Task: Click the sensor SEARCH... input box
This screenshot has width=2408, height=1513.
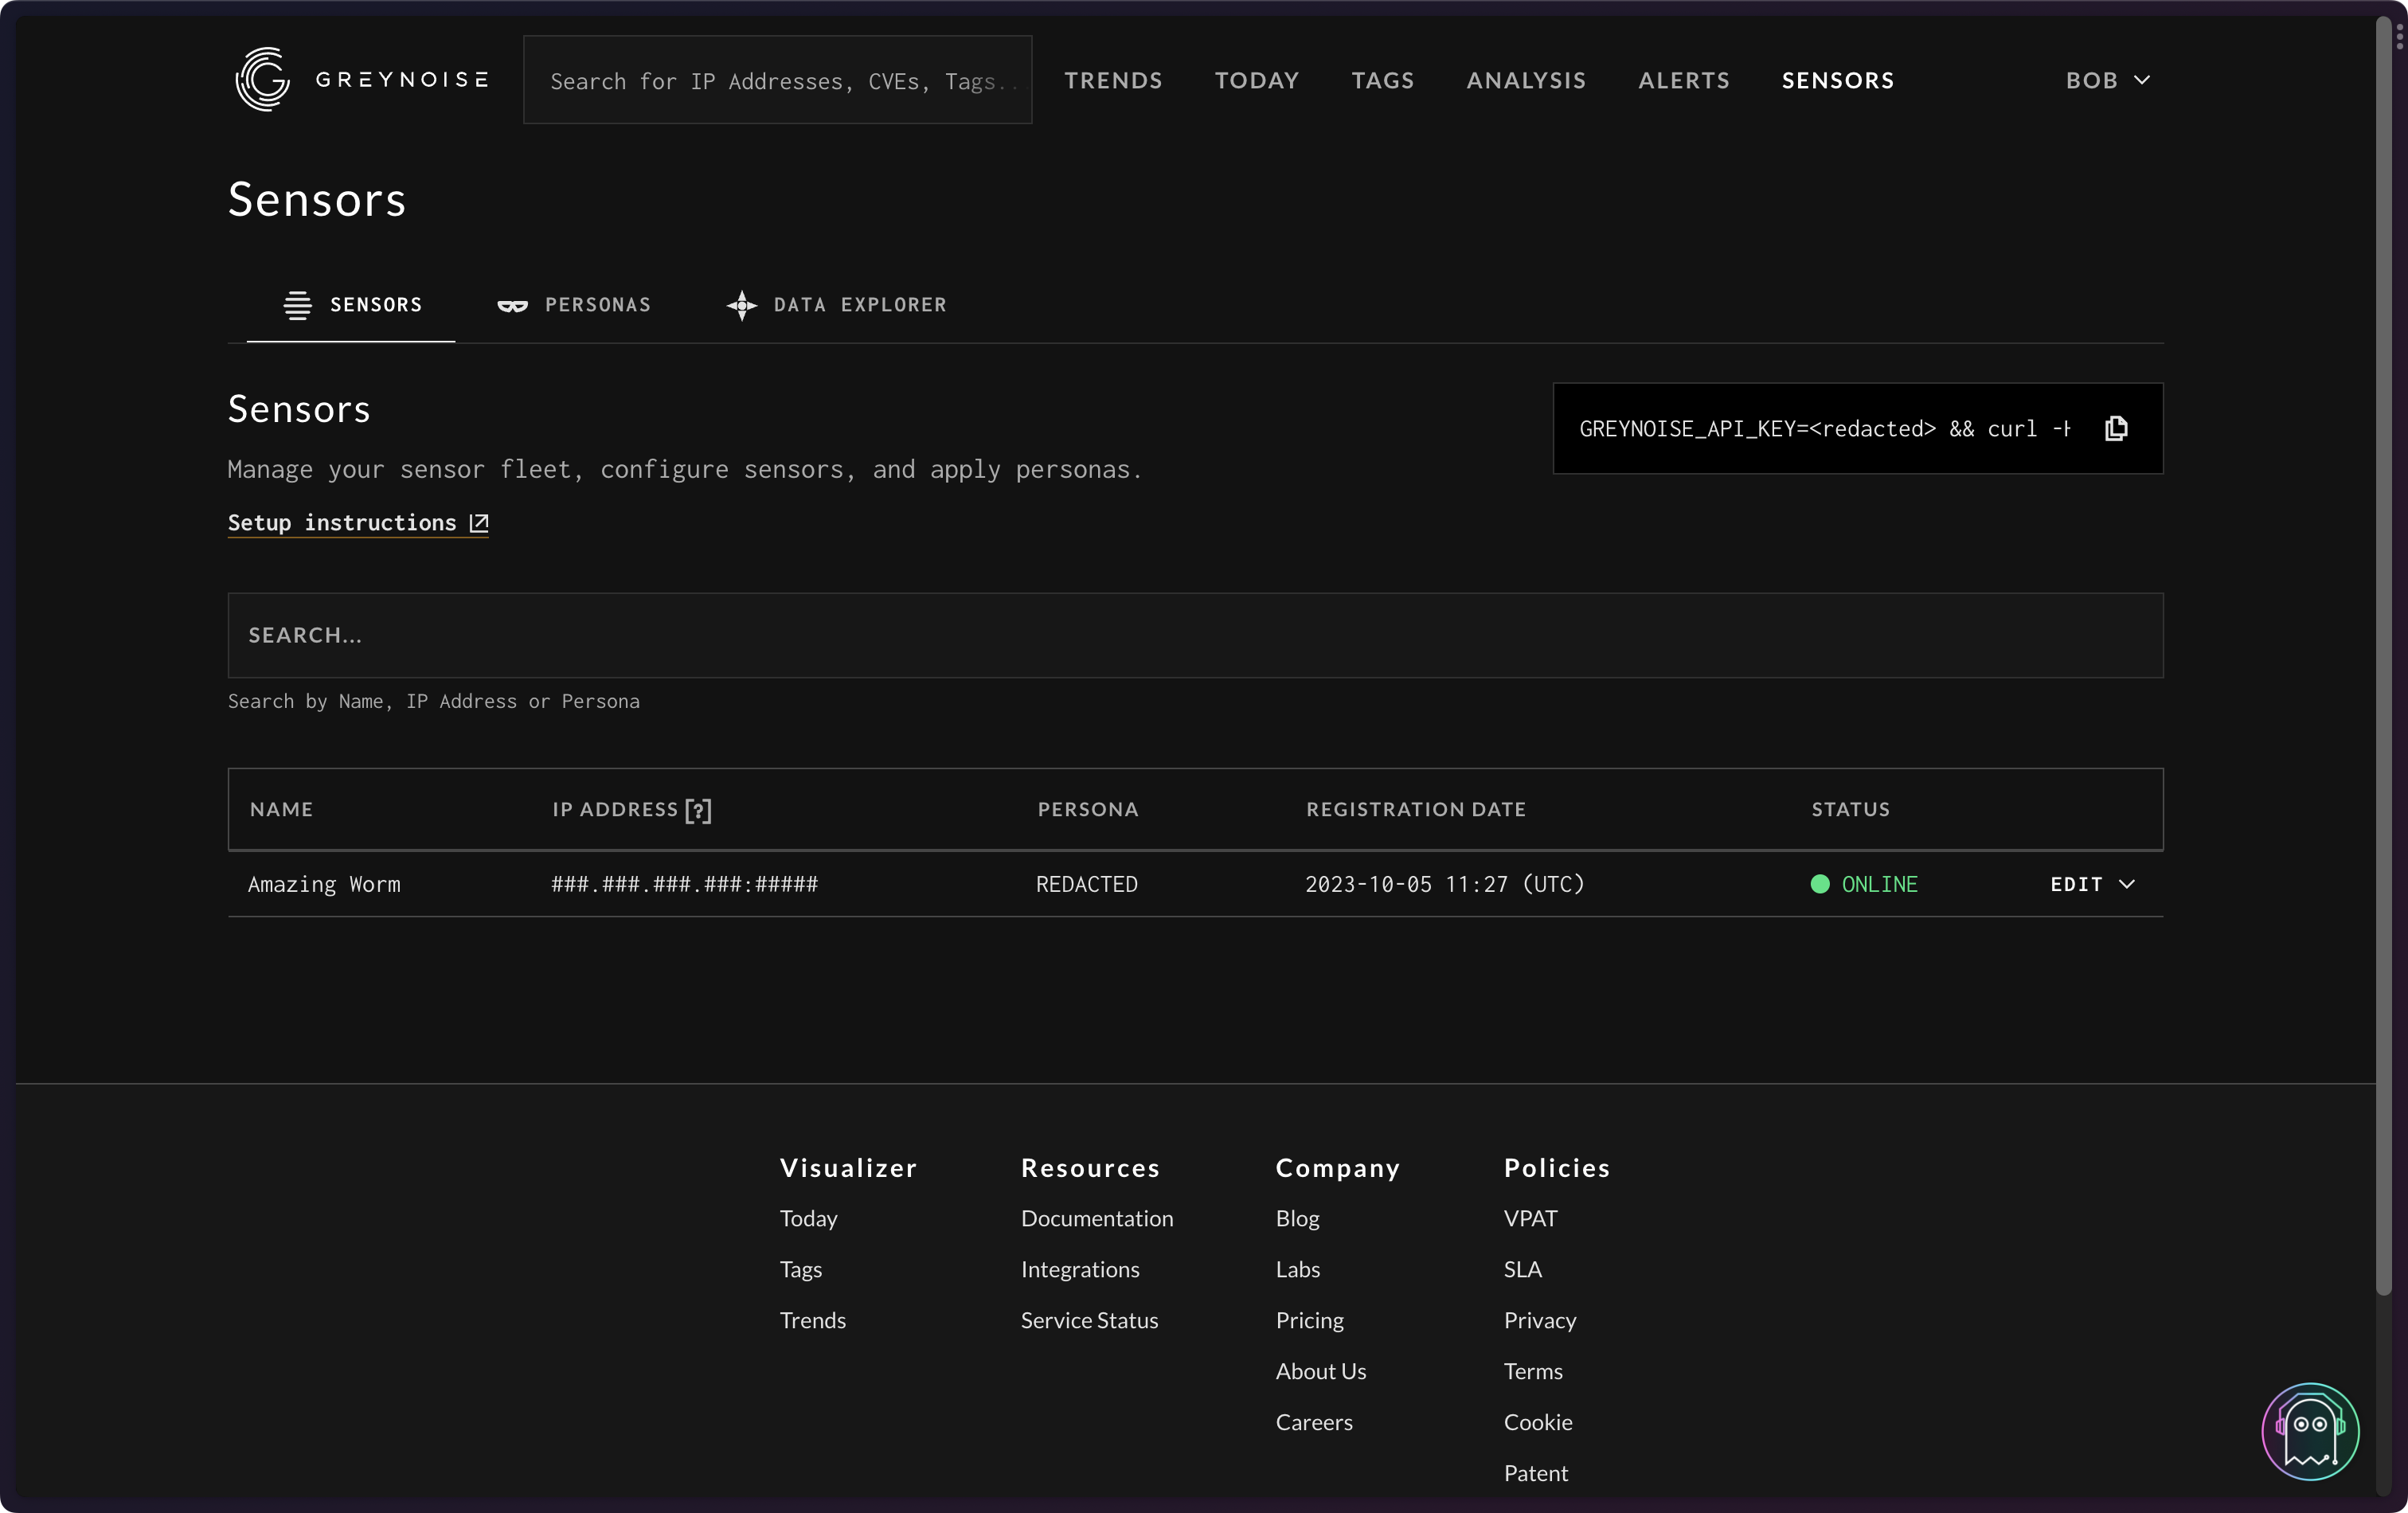Action: click(x=1195, y=635)
